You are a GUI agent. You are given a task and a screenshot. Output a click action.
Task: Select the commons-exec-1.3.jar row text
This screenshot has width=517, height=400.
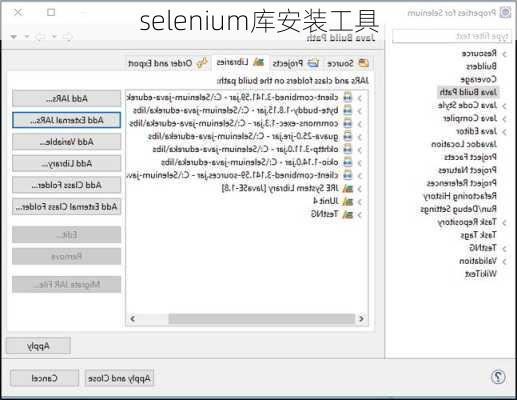[234, 123]
